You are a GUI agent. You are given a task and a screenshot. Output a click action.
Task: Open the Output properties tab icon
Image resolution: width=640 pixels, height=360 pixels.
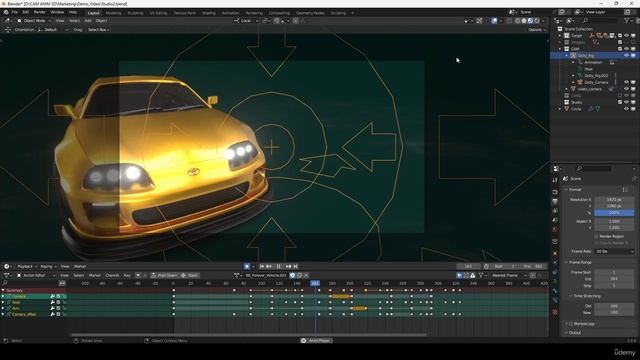pyautogui.click(x=555, y=202)
